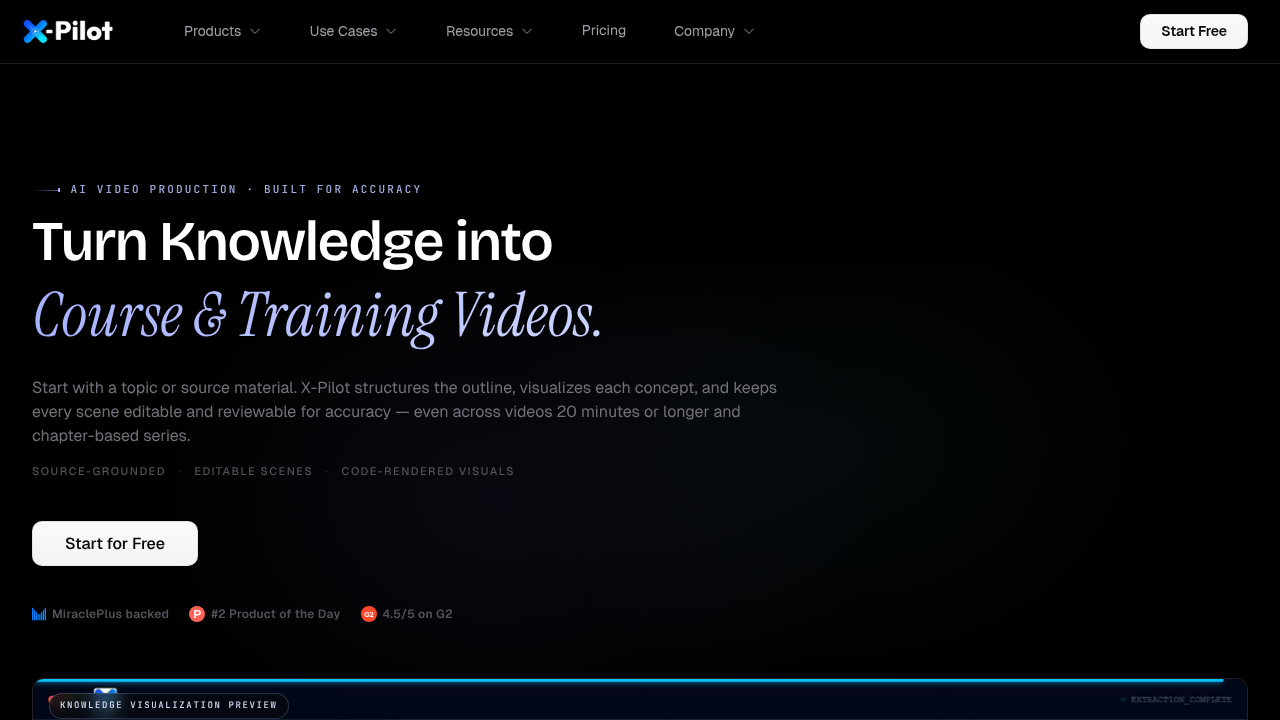Image resolution: width=1280 pixels, height=720 pixels.
Task: Click the Knowledge Visualization Preview badge
Action: 169,705
